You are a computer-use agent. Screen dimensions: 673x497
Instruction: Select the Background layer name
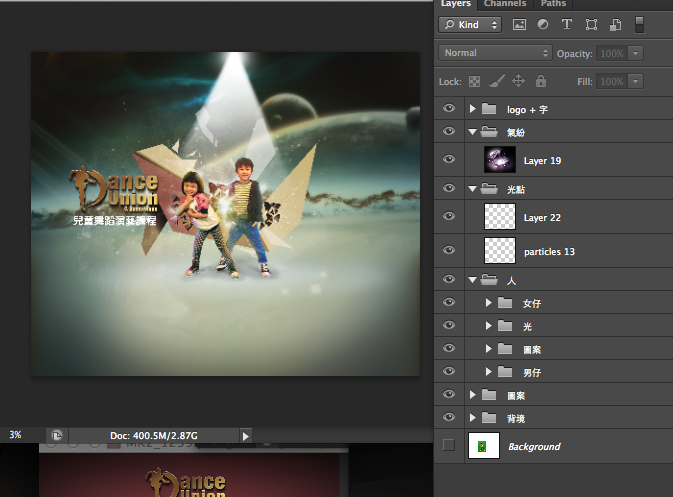(534, 446)
